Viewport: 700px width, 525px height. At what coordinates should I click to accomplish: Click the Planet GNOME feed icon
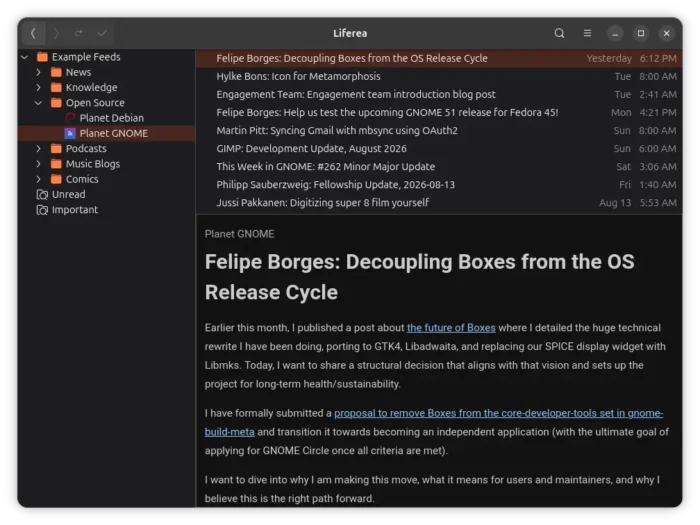70,133
